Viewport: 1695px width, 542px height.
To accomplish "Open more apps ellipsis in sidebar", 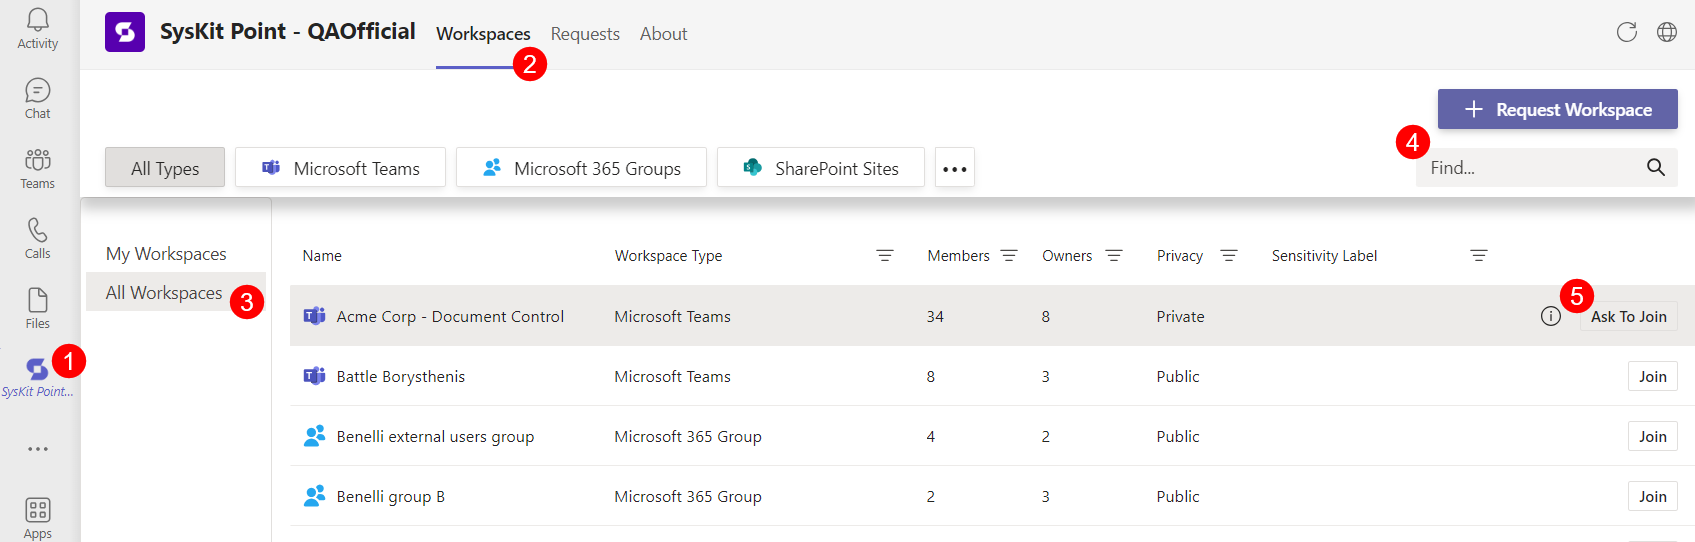I will [38, 449].
